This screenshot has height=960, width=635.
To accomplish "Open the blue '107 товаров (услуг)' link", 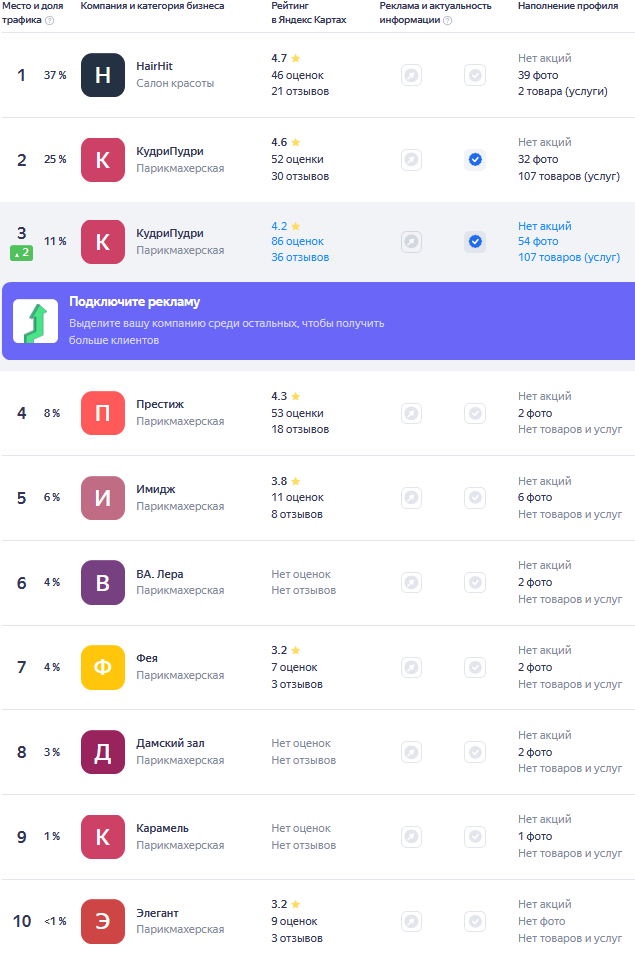I will point(569,257).
